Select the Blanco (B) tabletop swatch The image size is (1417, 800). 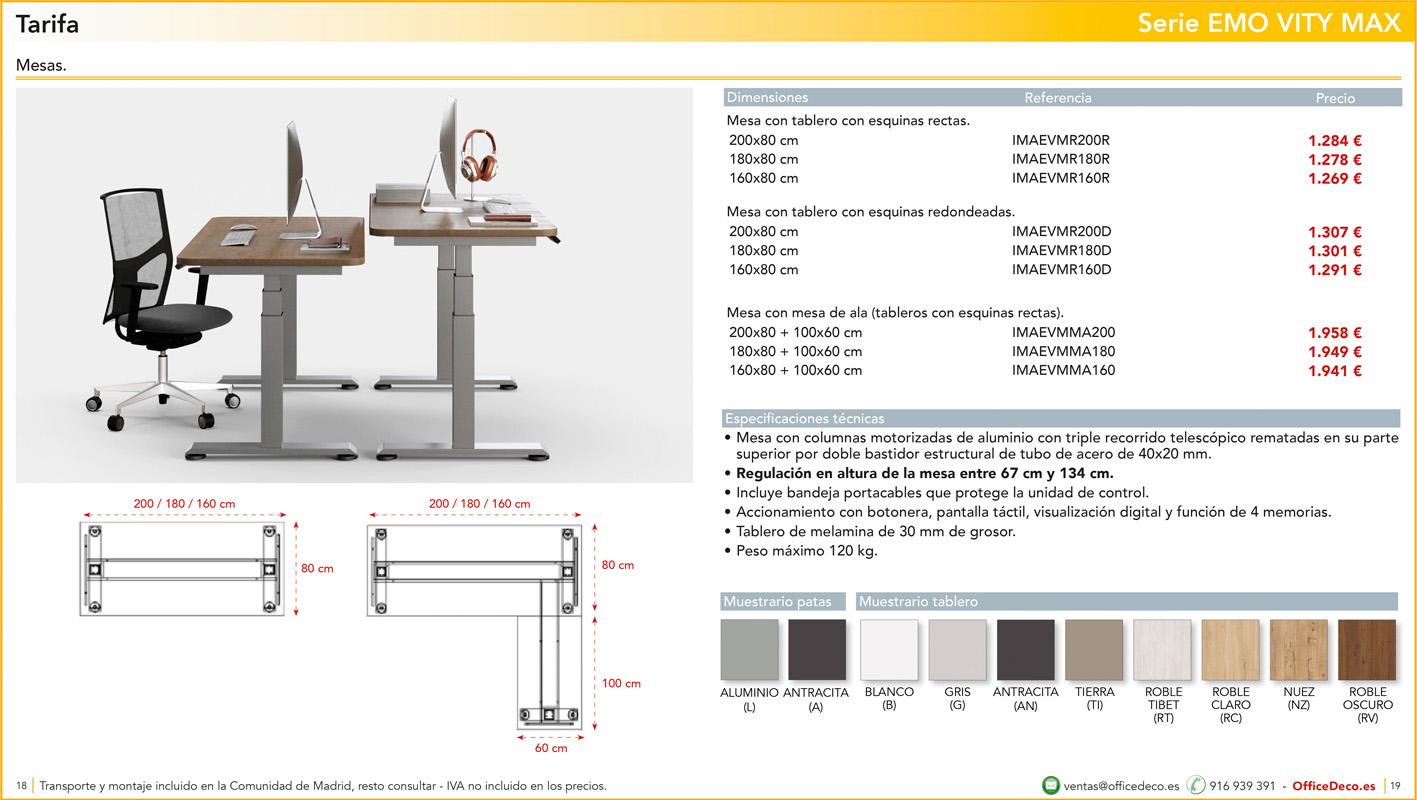coord(889,650)
